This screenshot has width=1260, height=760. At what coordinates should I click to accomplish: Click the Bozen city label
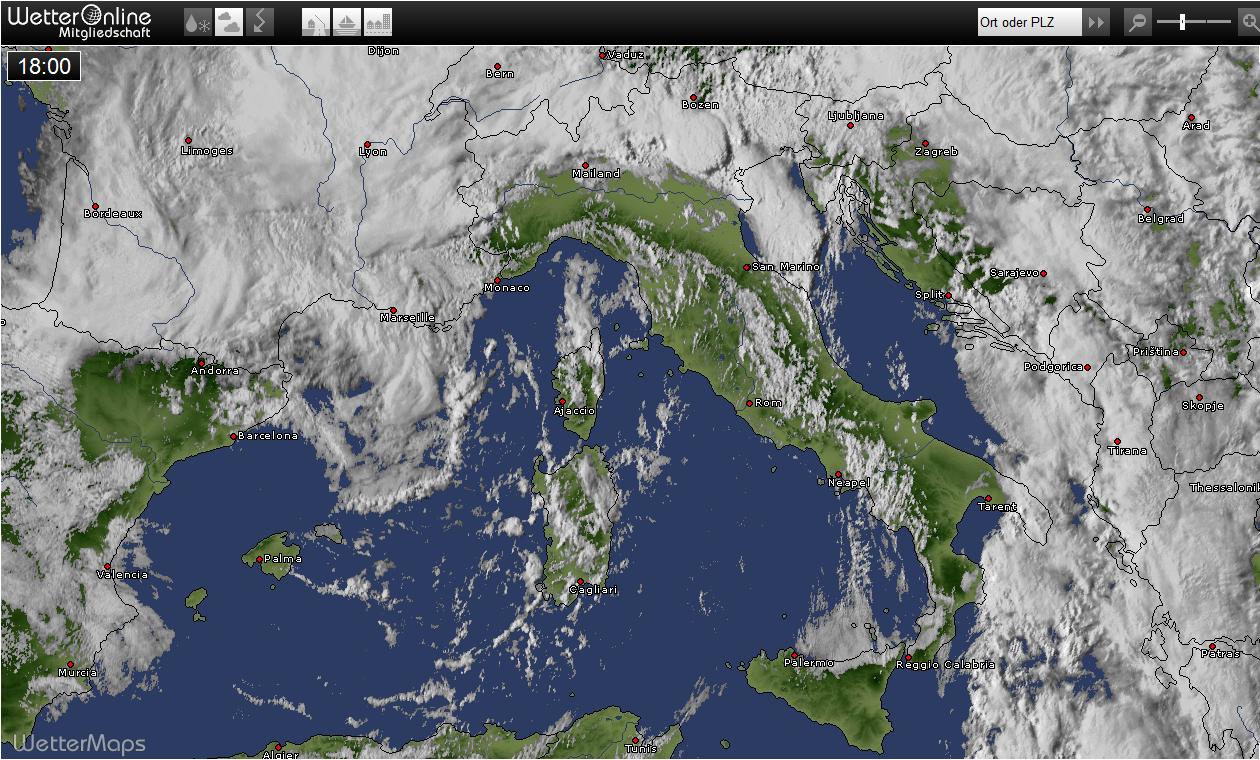(x=700, y=105)
